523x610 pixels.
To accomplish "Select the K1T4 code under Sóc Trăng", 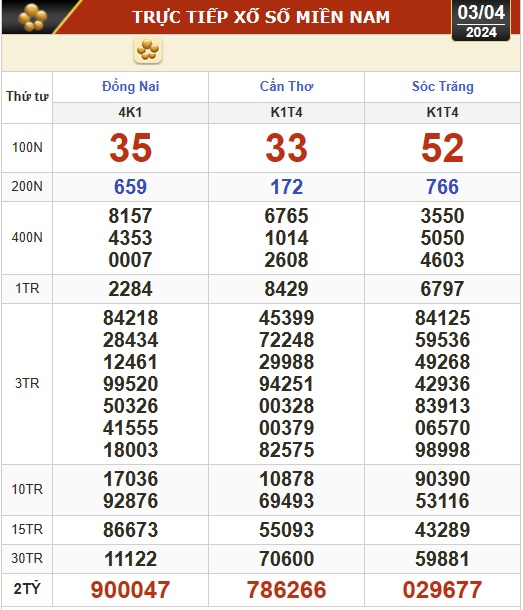I will coord(442,112).
